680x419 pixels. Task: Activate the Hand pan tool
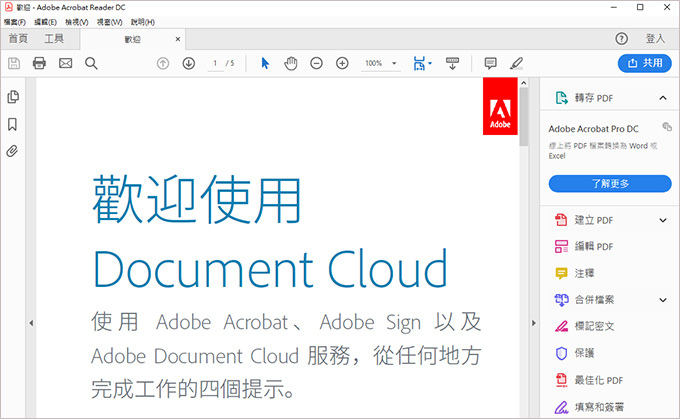(x=291, y=63)
